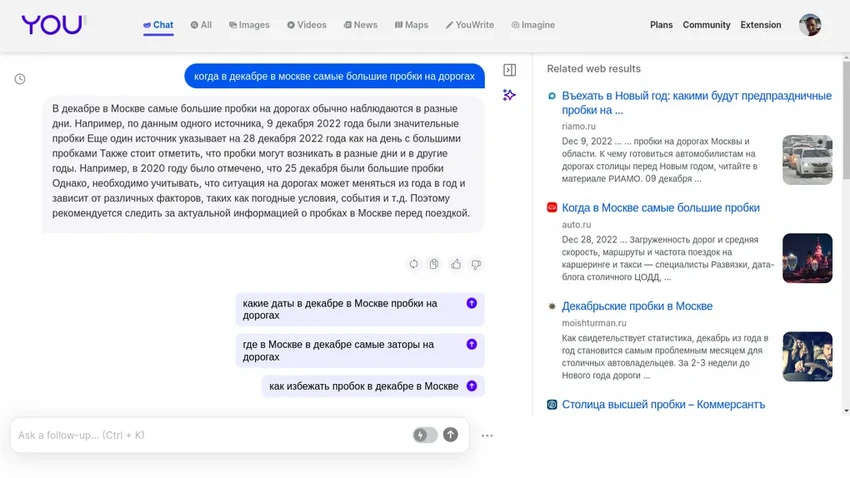Click the moishturman.ru driver thumbnail

tap(807, 357)
